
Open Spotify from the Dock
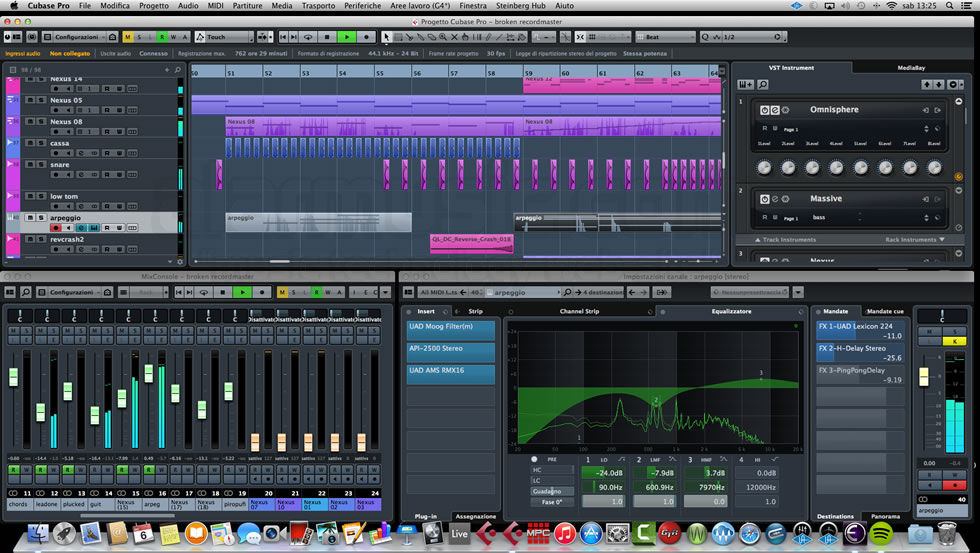click(881, 533)
